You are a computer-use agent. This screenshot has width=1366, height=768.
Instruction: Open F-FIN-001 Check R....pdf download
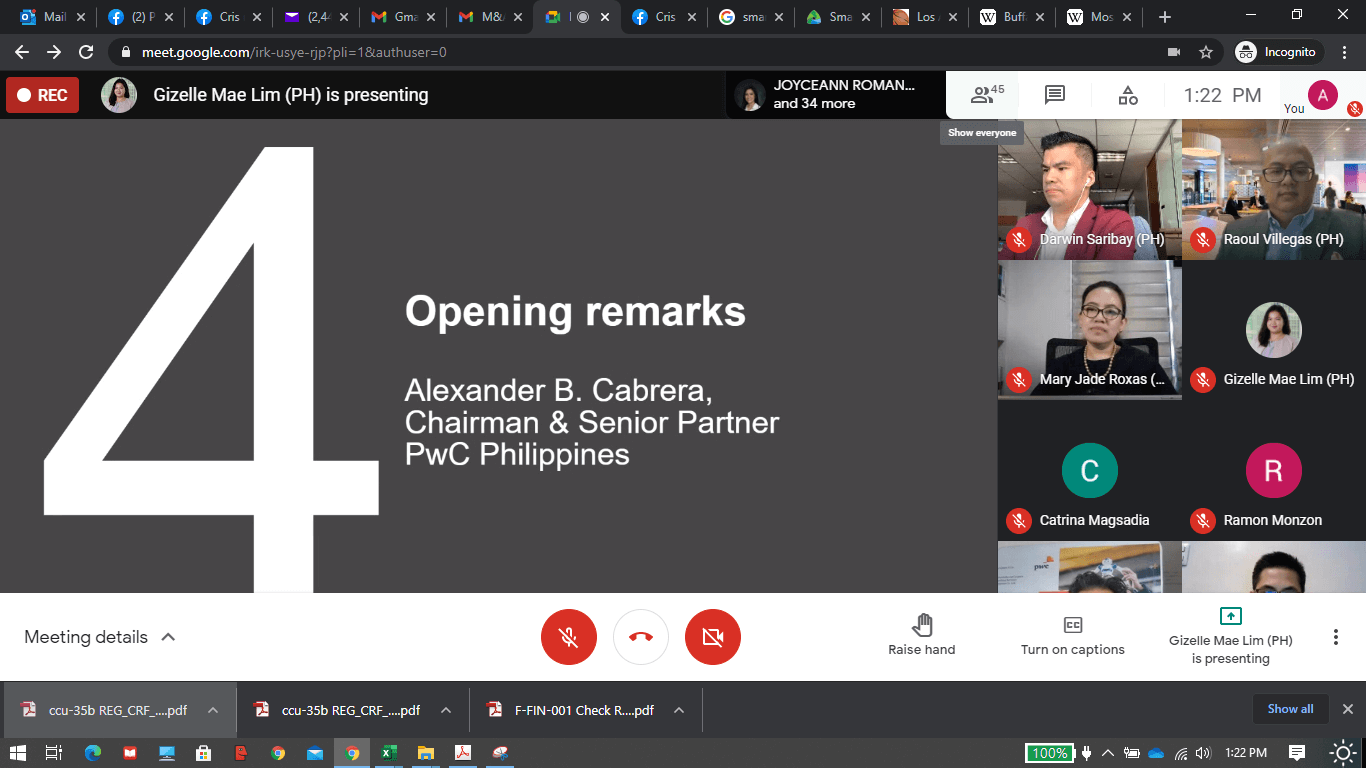click(571, 711)
